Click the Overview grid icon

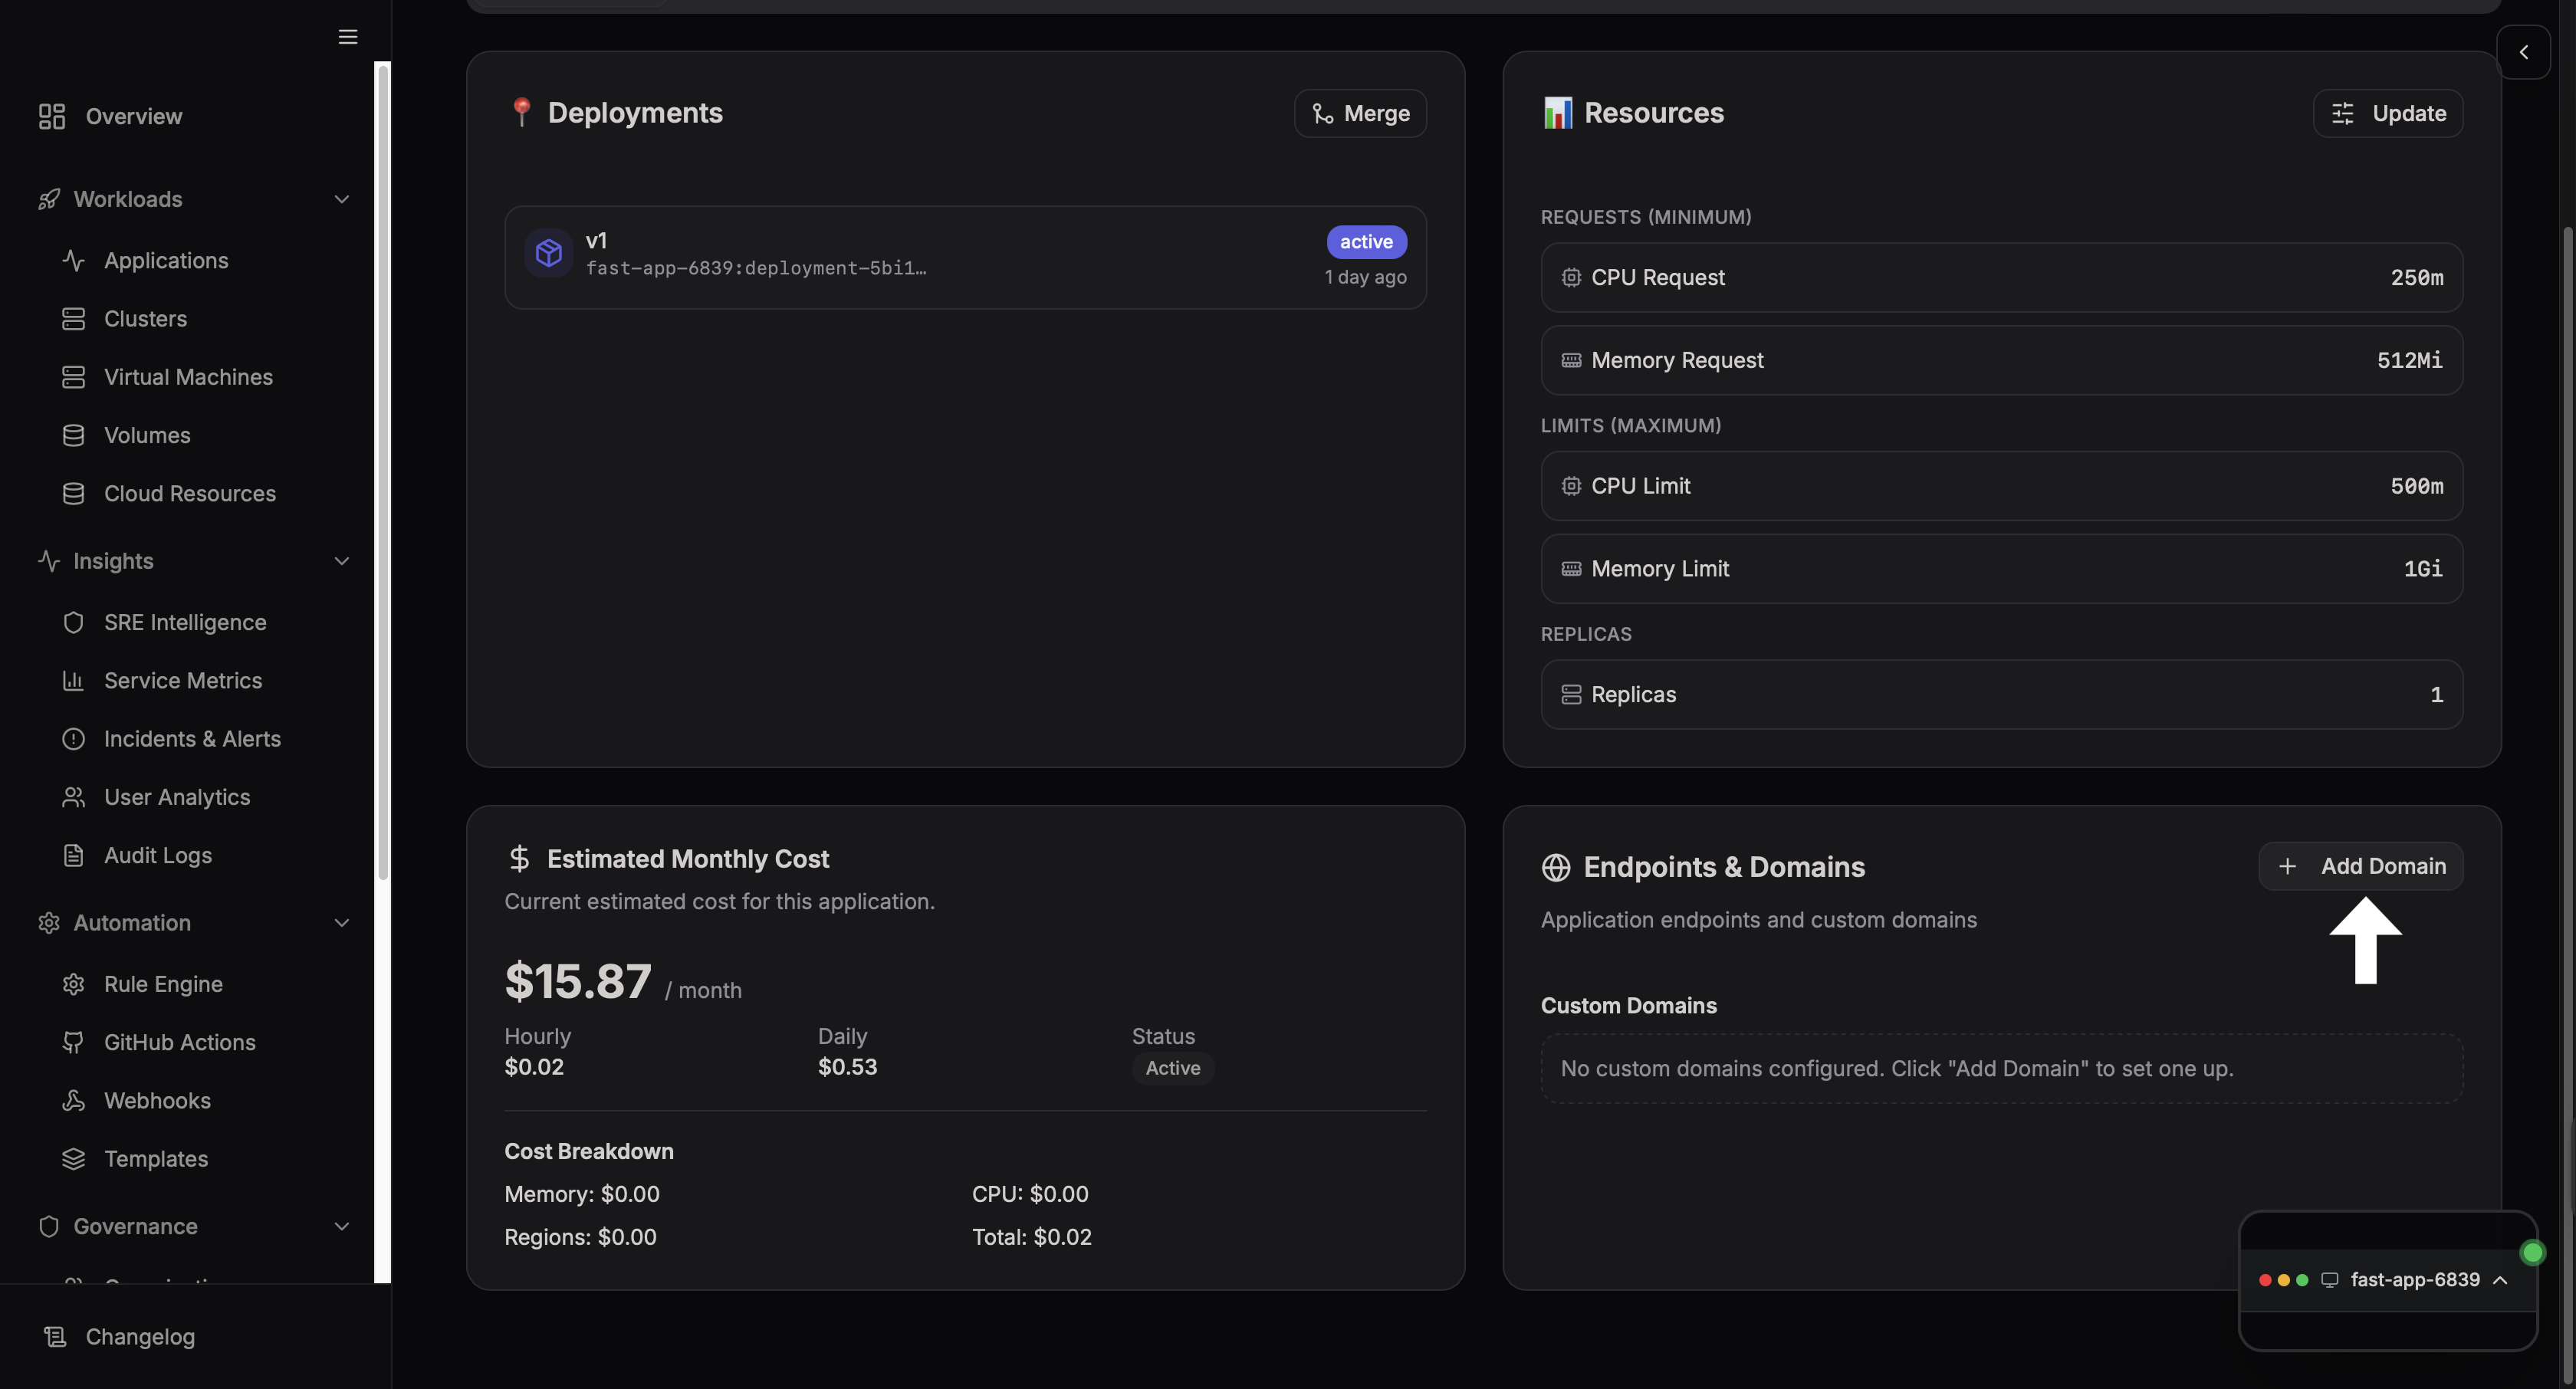52,116
